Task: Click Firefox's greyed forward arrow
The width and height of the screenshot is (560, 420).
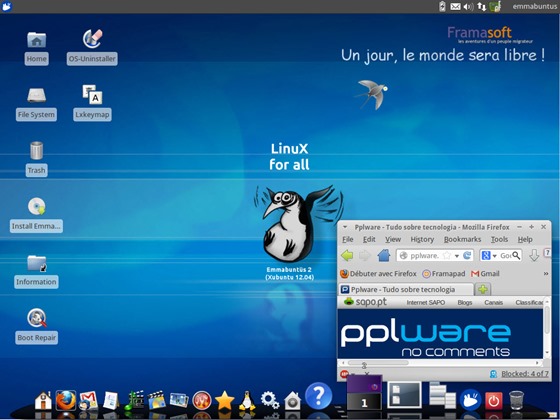Action: (x=365, y=255)
